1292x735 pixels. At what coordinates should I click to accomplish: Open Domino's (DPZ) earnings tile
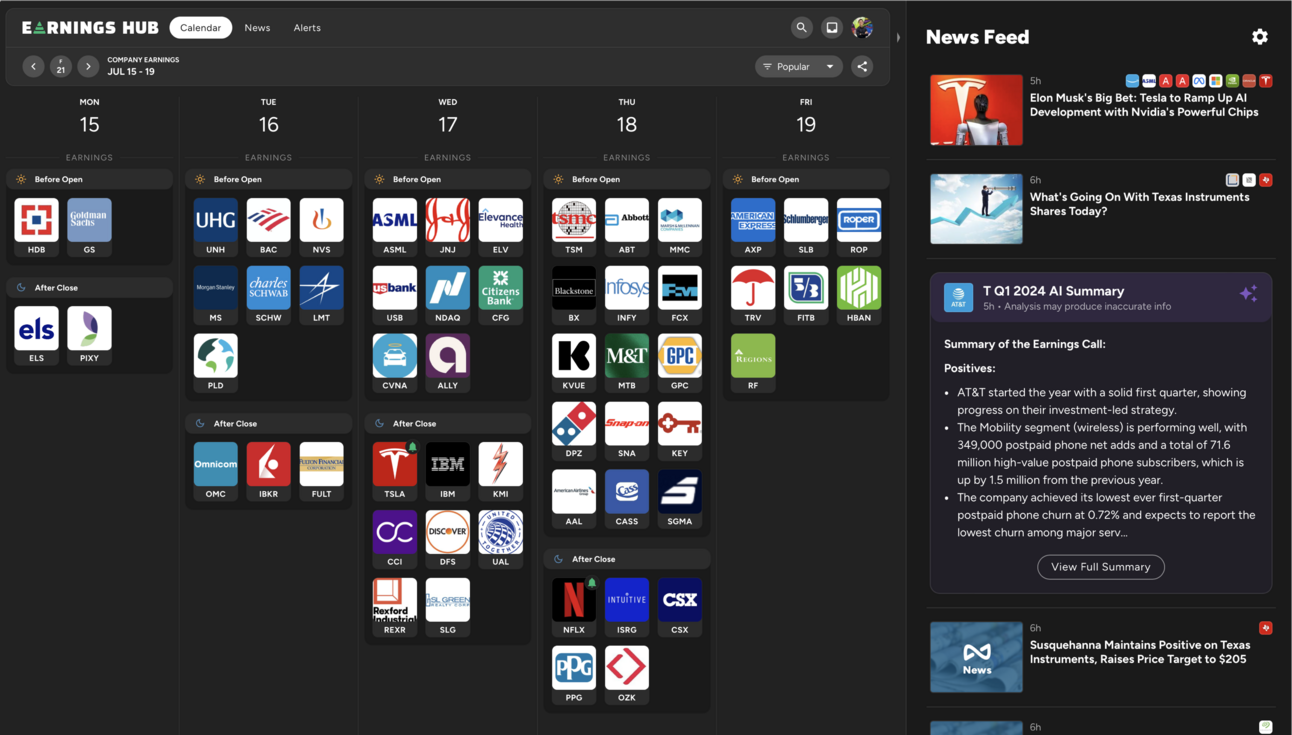[574, 424]
